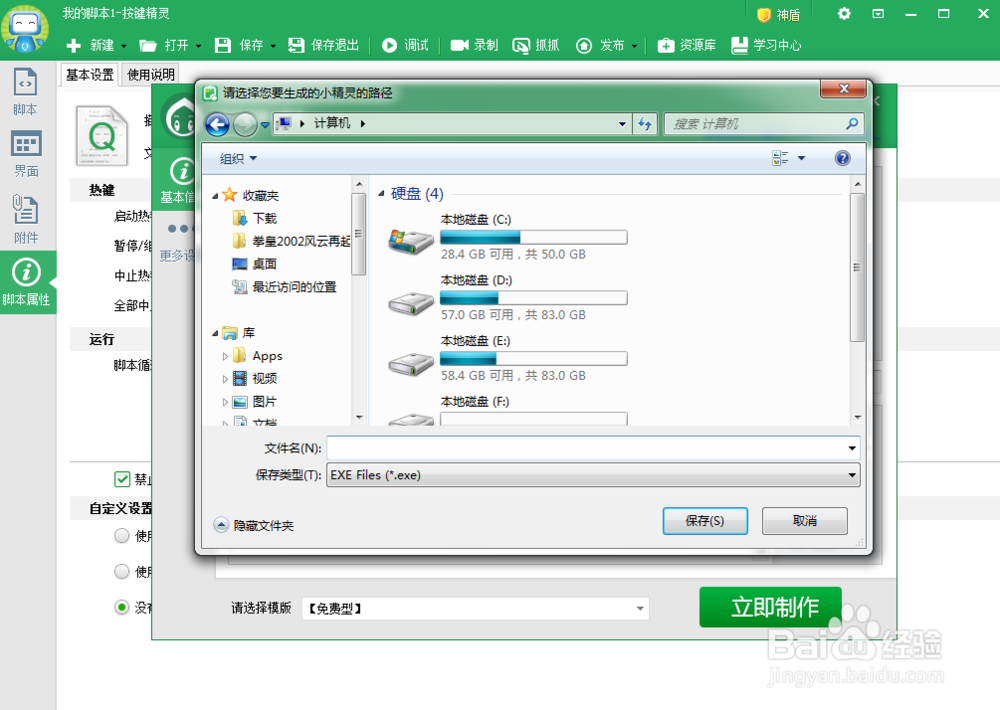Image resolution: width=1000 pixels, height=710 pixels.
Task: Toggle the 禁 checkbox in main window
Action: (122, 479)
